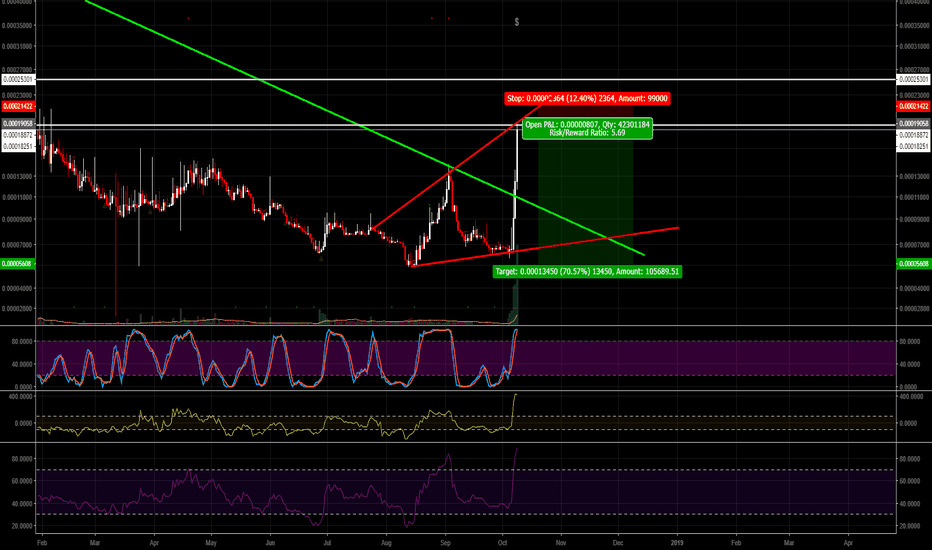
Task: Click the green Target 0.00013450 label
Action: 587,272
